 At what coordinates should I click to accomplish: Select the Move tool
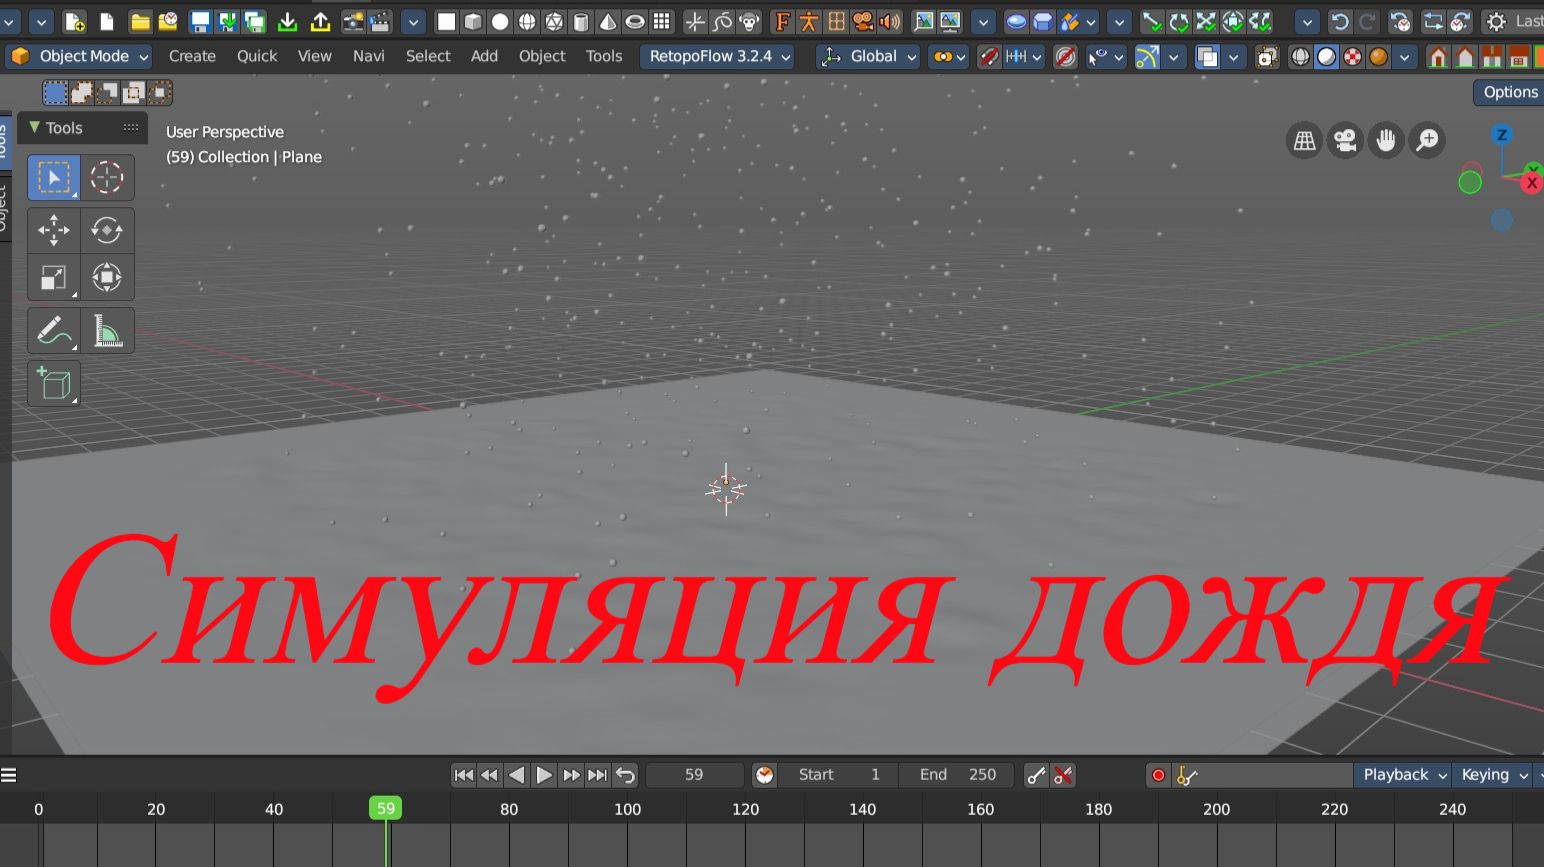(54, 230)
